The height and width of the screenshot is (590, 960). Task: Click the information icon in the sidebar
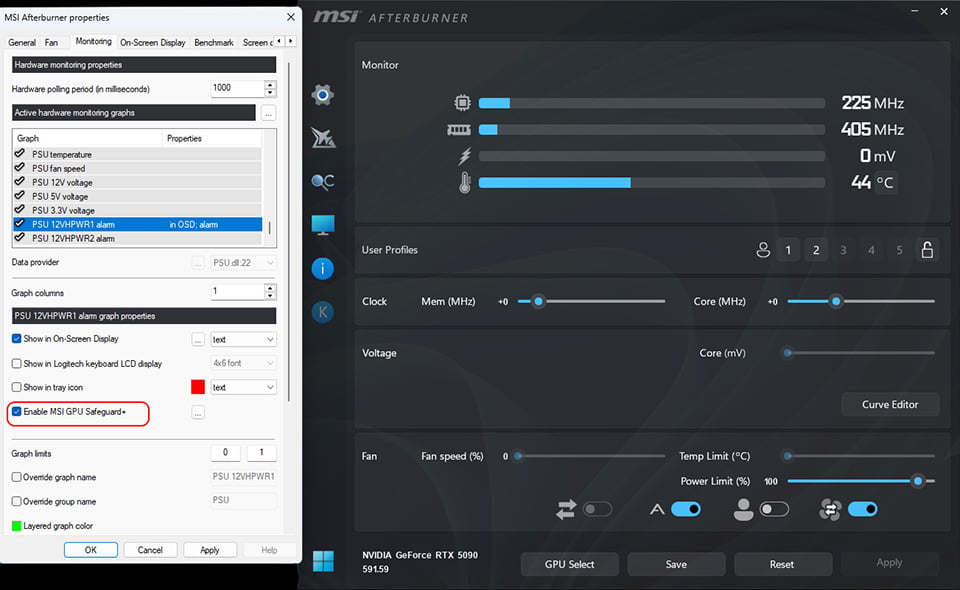[x=322, y=268]
